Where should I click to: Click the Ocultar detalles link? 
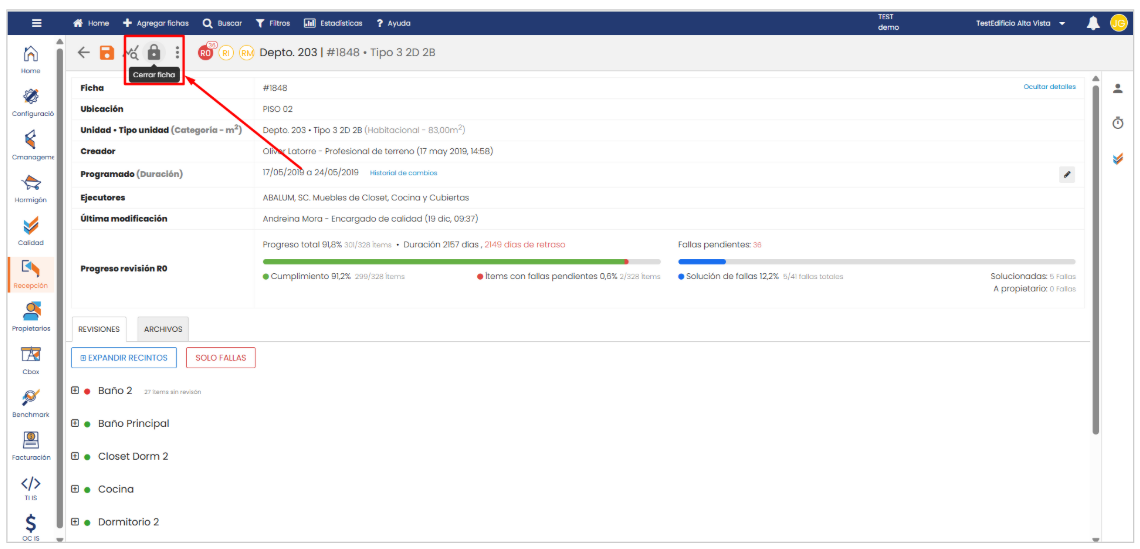pyautogui.click(x=1049, y=87)
